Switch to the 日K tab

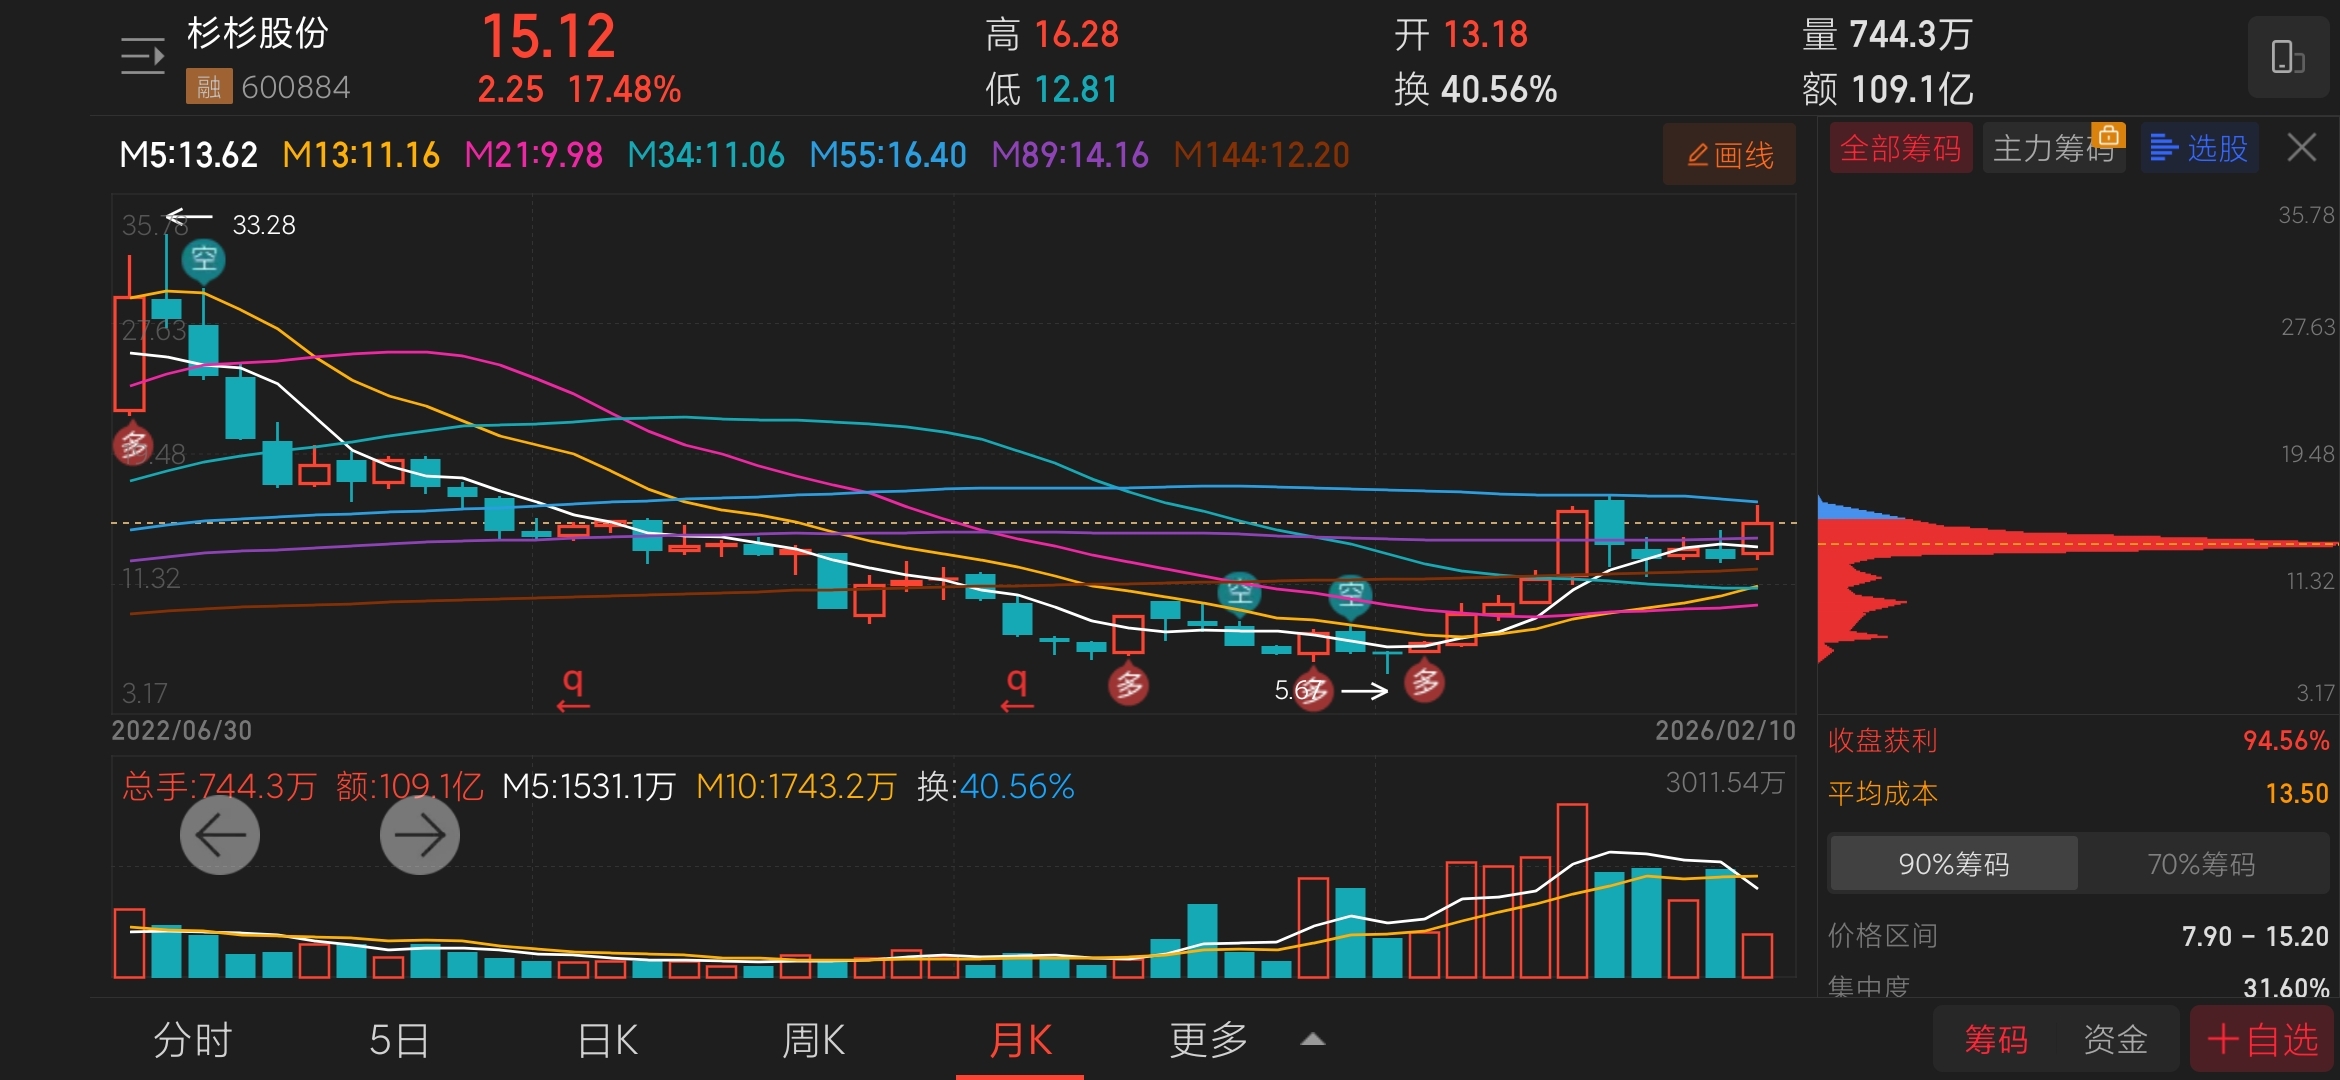(x=607, y=1040)
